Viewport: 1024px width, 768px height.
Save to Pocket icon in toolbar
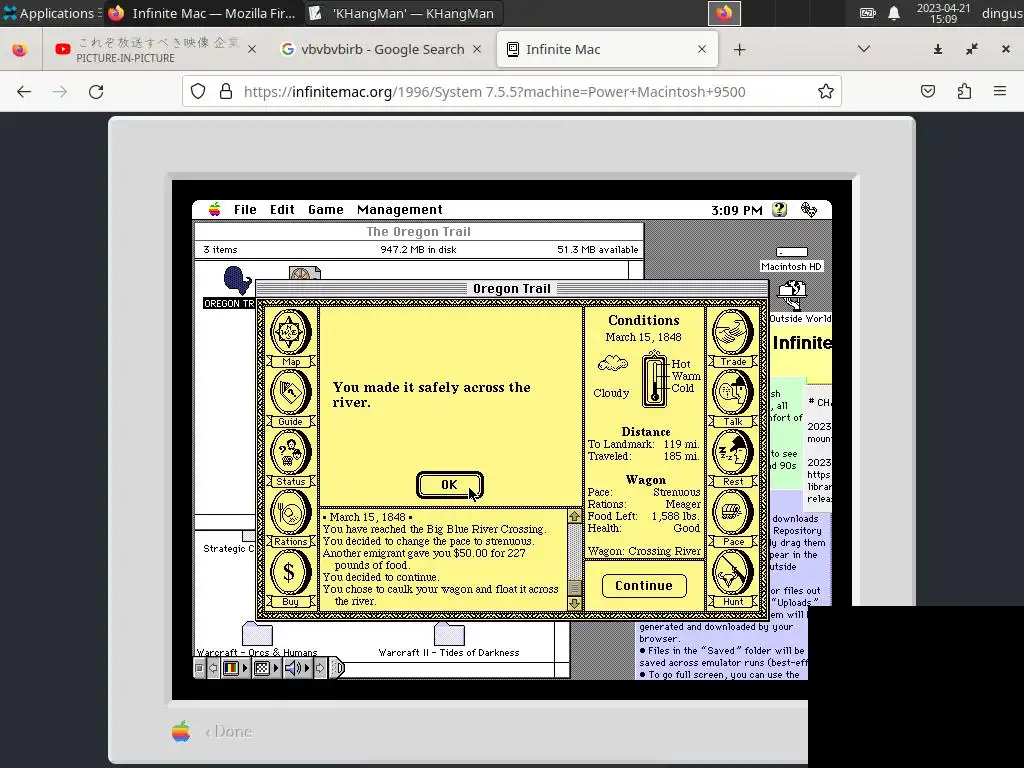[928, 91]
